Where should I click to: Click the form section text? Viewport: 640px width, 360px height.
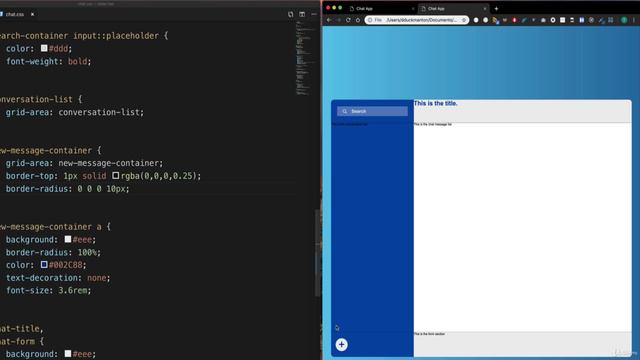point(429,334)
